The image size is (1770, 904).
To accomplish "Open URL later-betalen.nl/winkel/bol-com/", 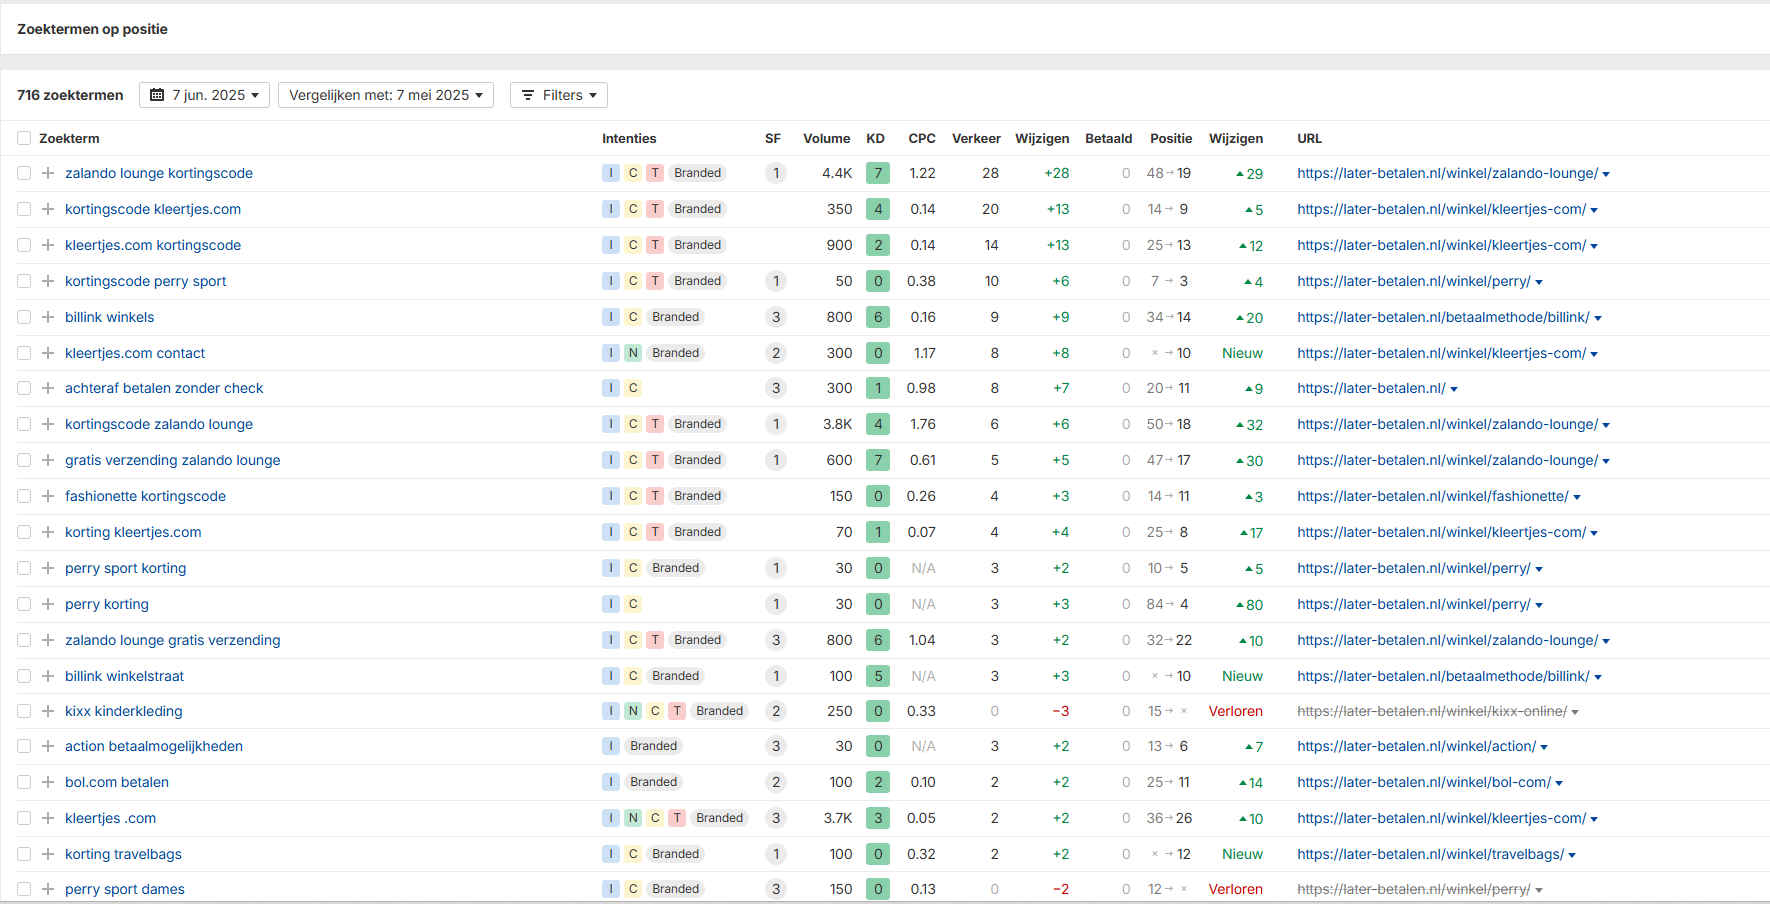I will pos(1424,782).
